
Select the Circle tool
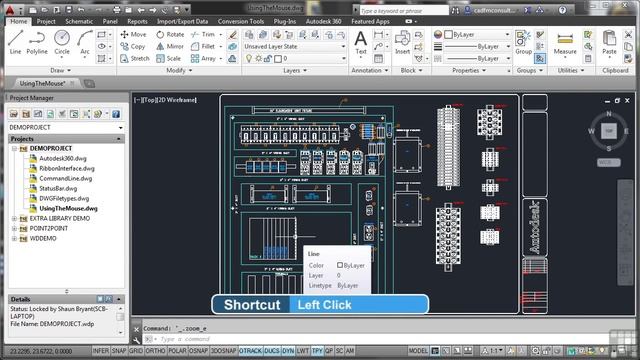coord(62,42)
